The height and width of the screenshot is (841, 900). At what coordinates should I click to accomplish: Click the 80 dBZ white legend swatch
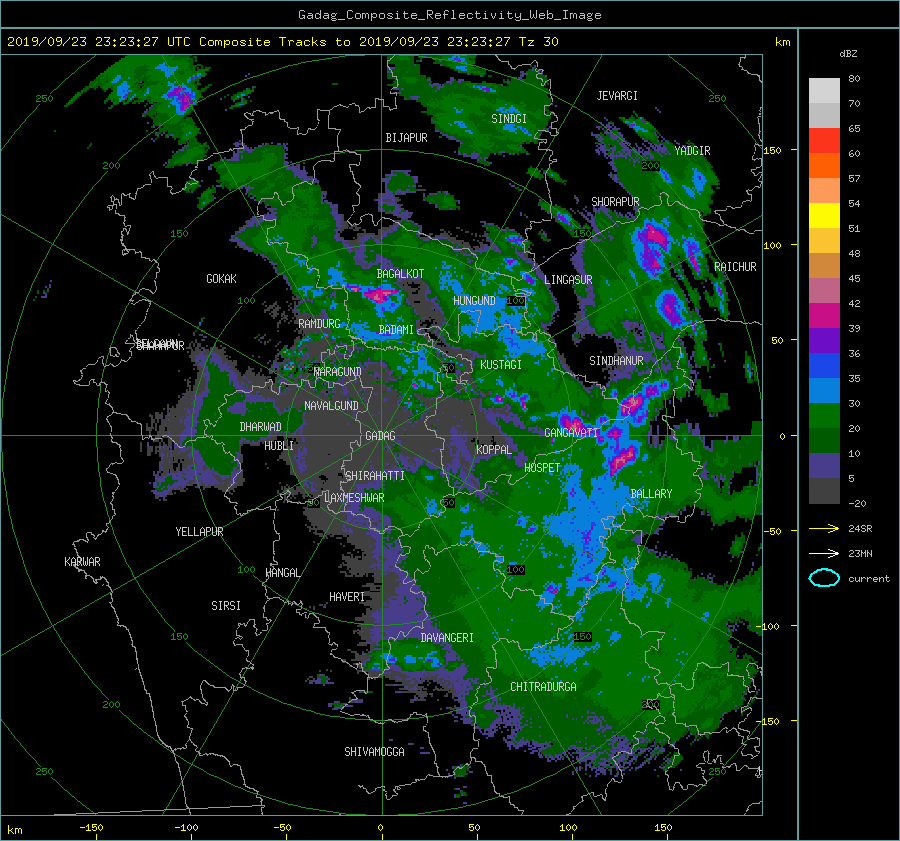click(x=824, y=90)
